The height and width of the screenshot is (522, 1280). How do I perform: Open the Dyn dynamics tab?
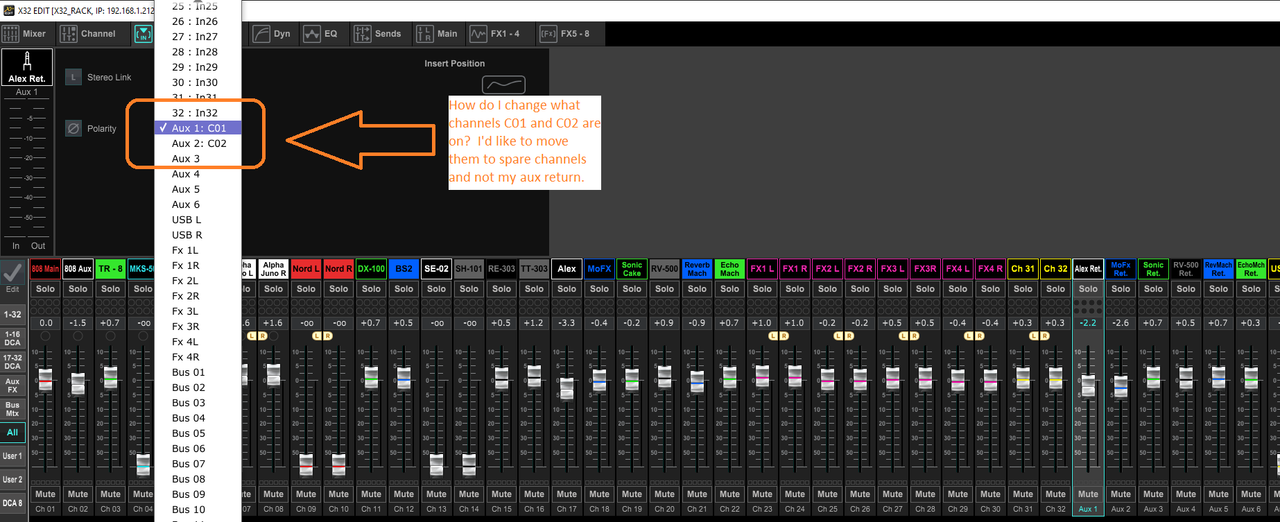(272, 33)
